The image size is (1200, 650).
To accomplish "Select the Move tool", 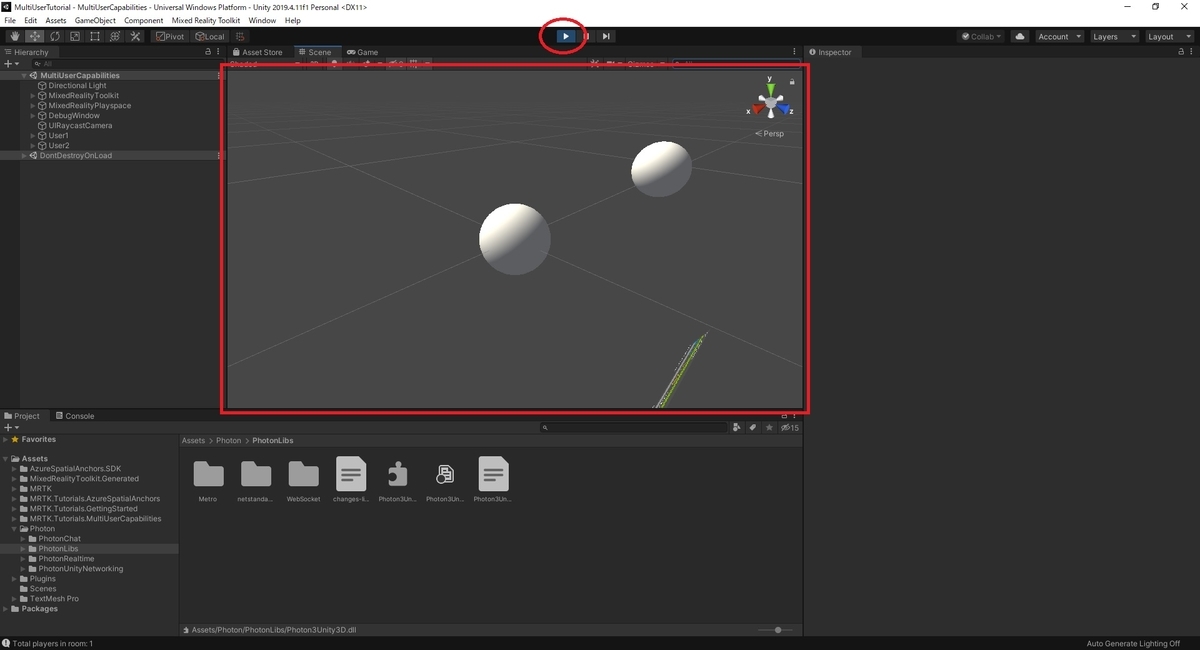I will [x=35, y=37].
